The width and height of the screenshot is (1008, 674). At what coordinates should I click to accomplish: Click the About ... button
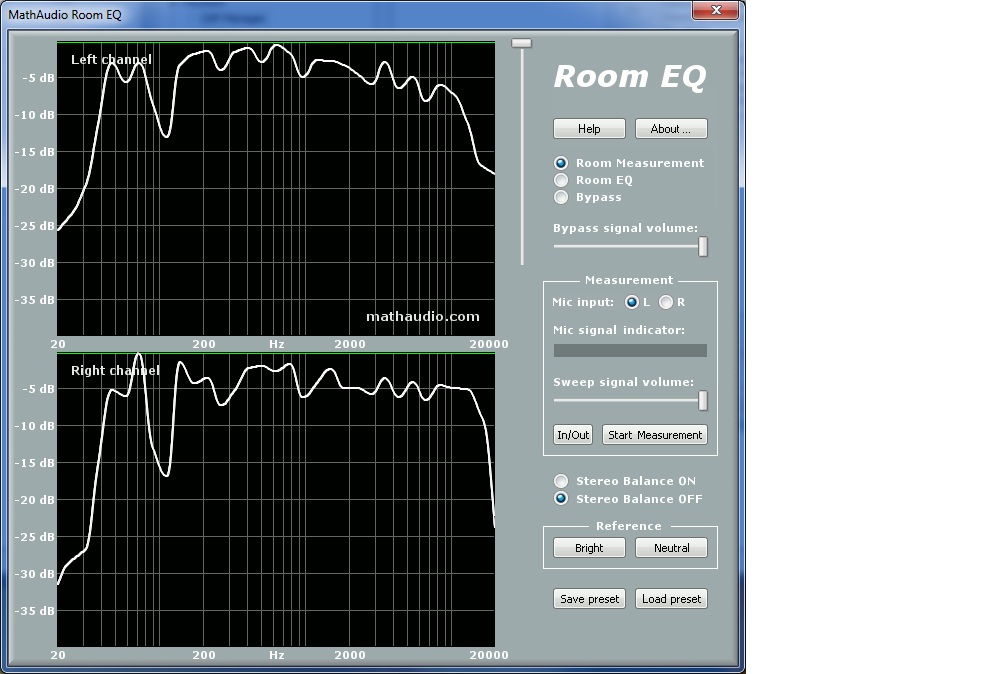[670, 129]
